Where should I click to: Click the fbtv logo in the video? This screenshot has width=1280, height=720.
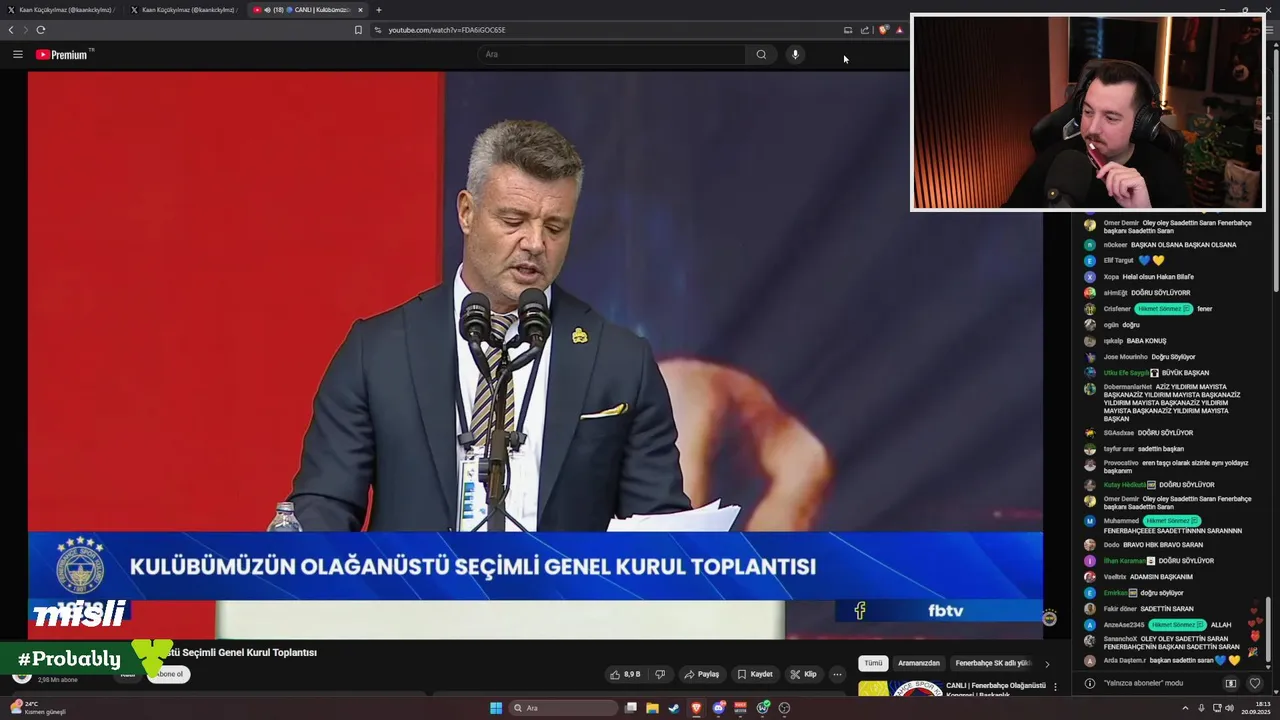tap(945, 610)
